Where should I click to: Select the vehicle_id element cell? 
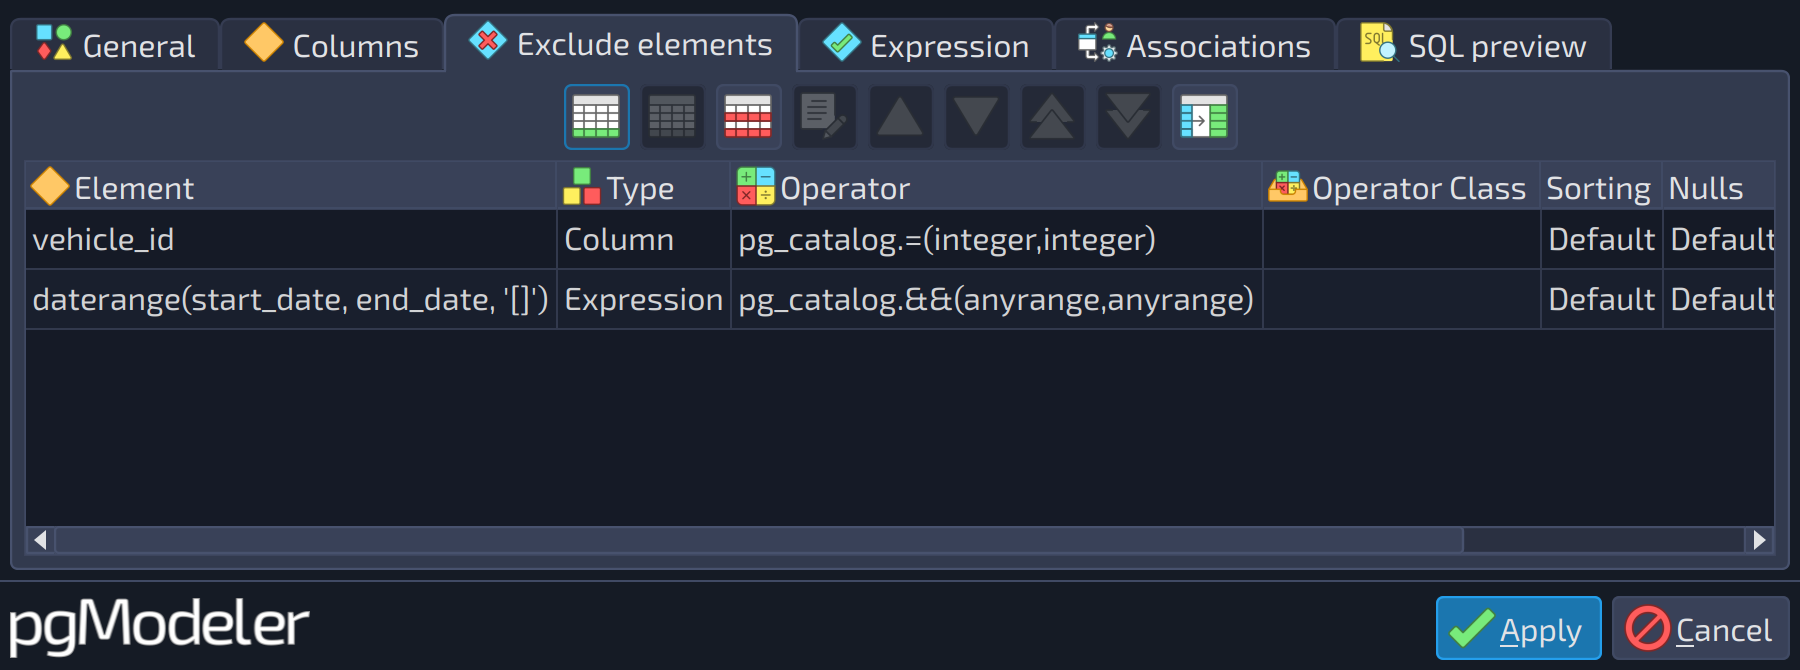291,240
